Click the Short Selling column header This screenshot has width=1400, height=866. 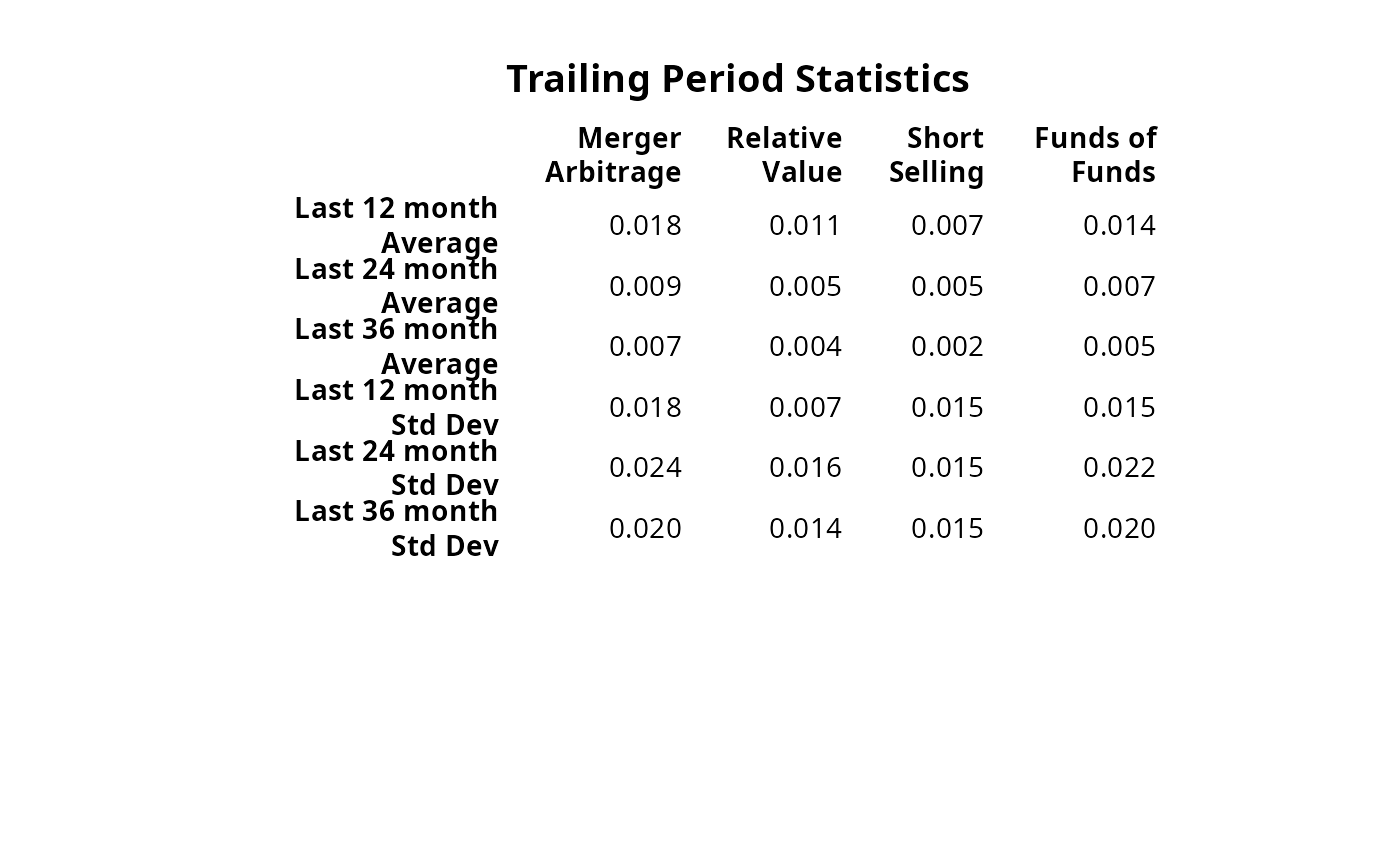[x=936, y=155]
